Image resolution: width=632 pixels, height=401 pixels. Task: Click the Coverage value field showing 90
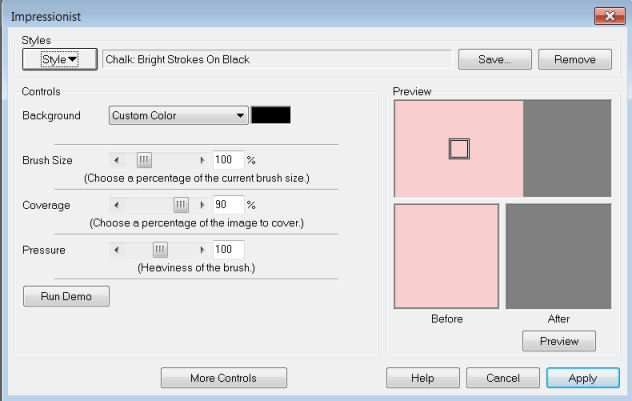point(228,205)
